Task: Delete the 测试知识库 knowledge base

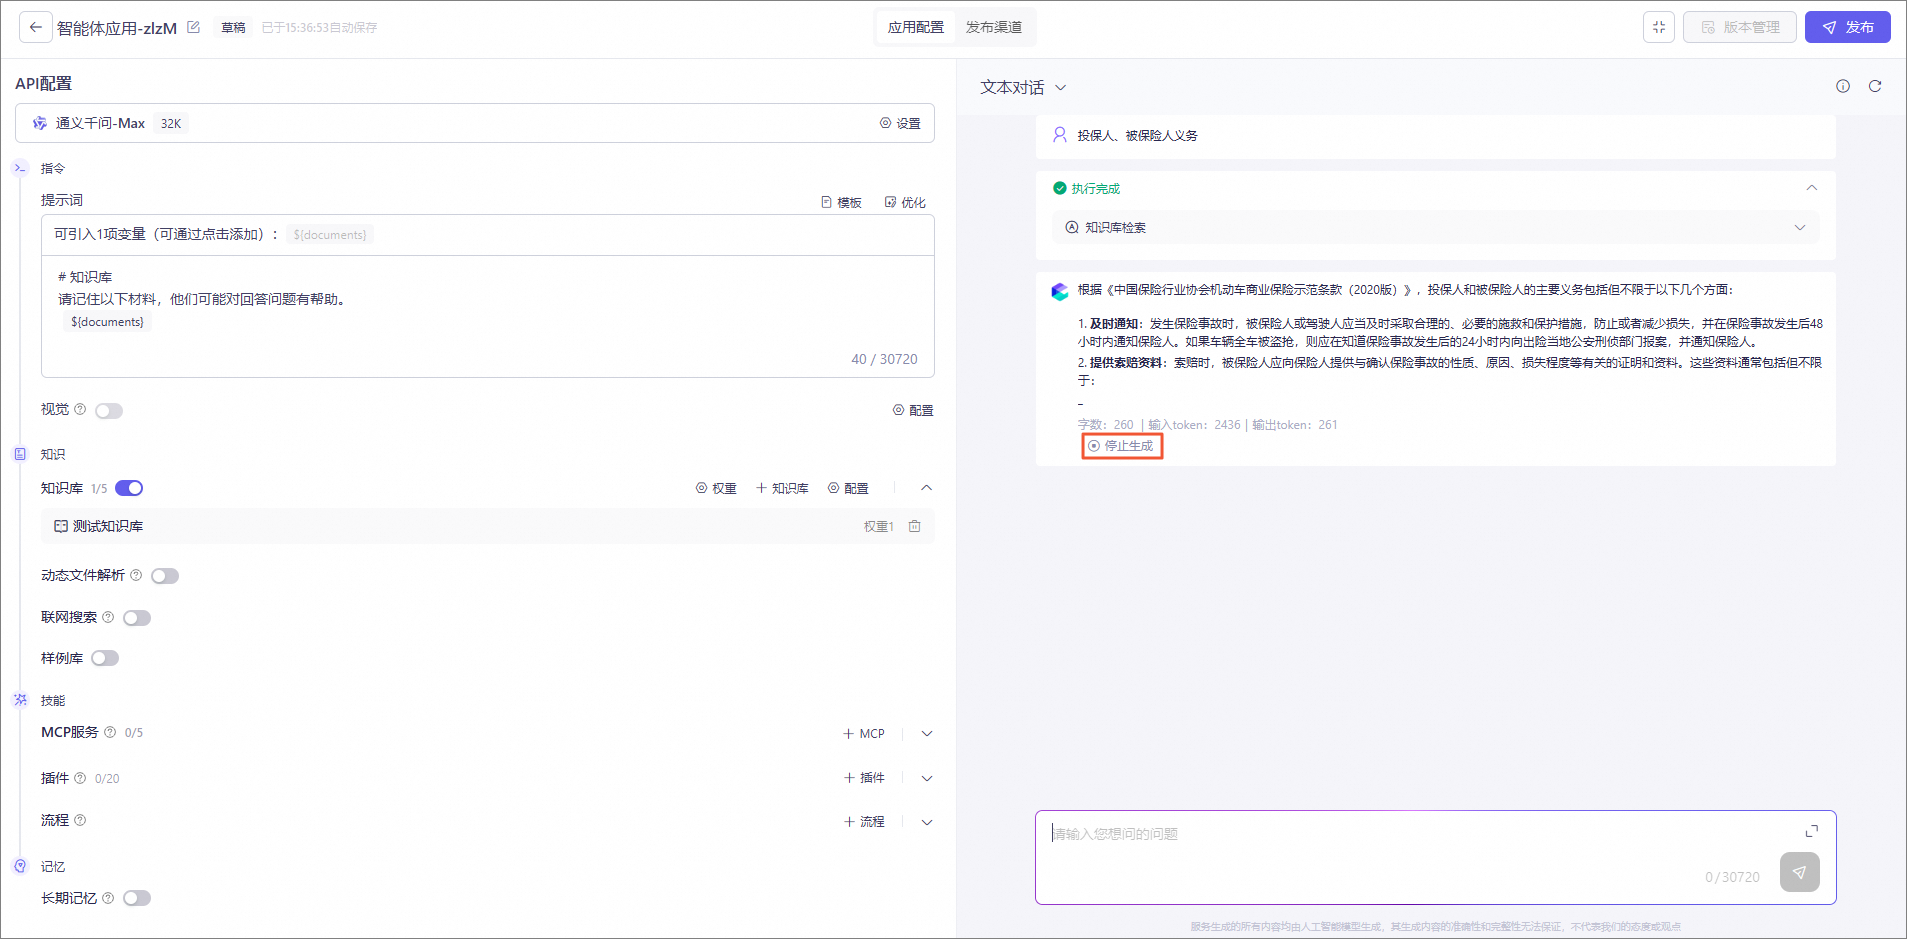Action: coord(914,526)
